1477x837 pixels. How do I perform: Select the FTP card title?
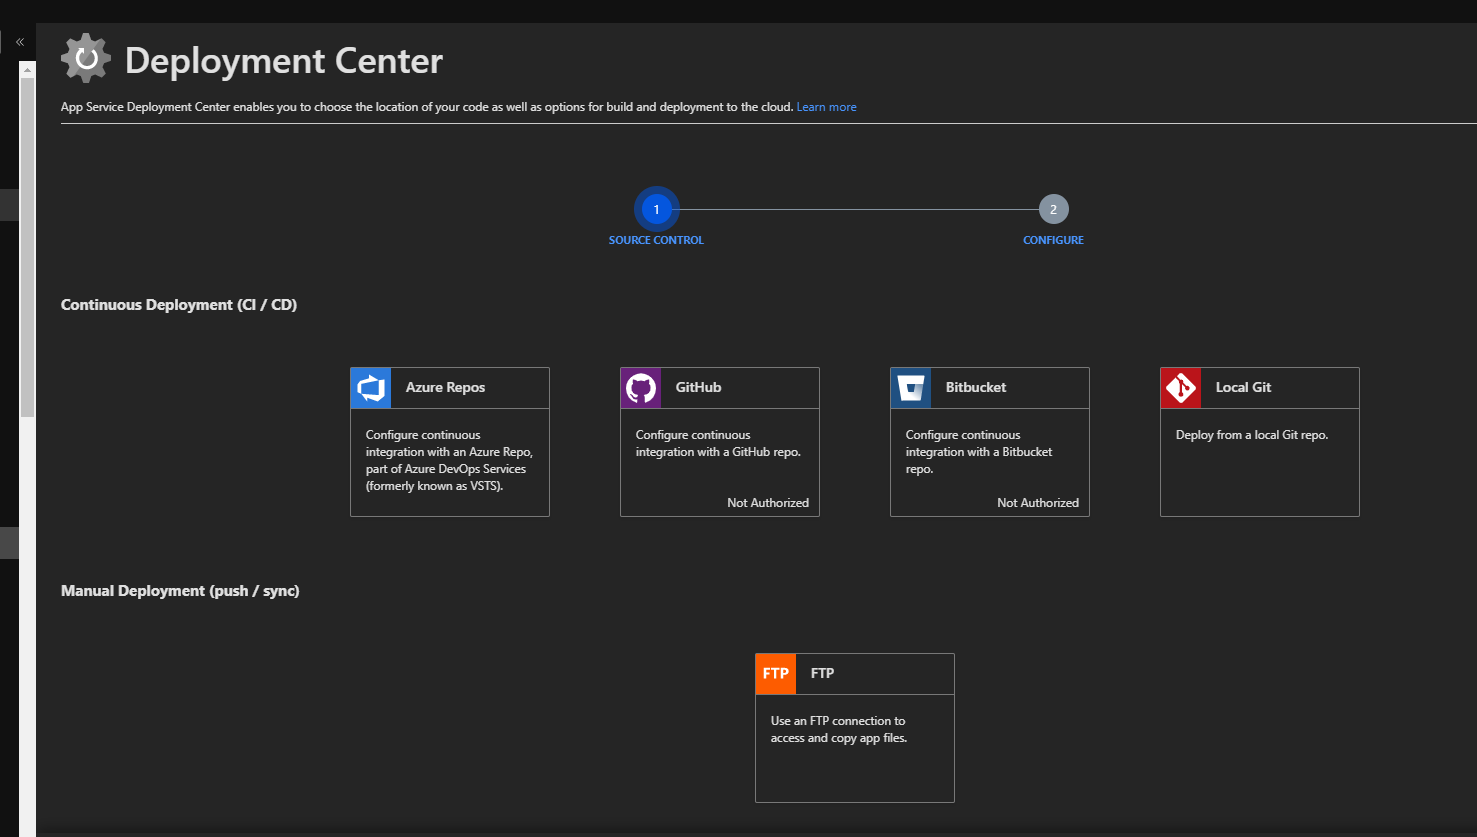(822, 674)
